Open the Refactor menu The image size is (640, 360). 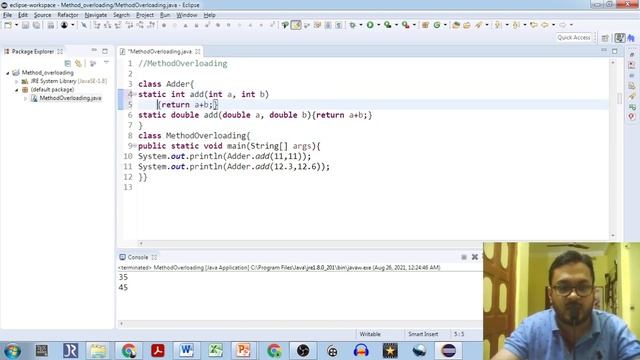click(x=68, y=15)
